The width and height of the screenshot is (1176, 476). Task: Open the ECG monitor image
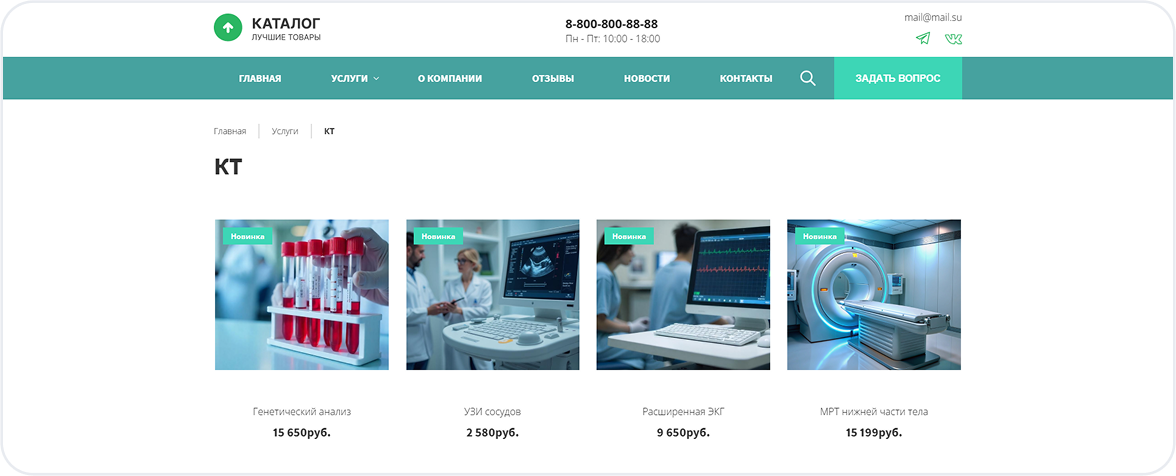click(x=683, y=295)
